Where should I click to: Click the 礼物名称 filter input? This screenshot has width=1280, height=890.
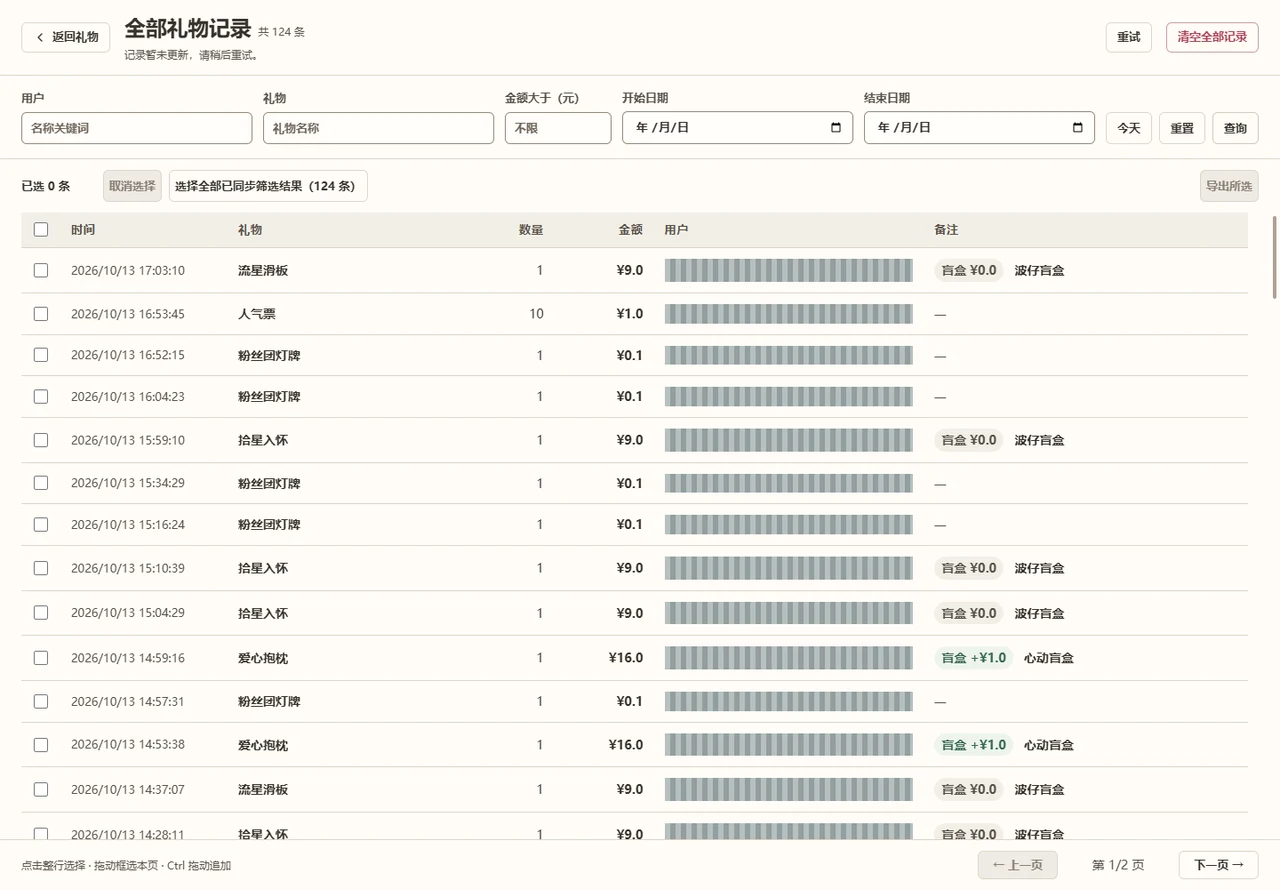[x=378, y=128]
